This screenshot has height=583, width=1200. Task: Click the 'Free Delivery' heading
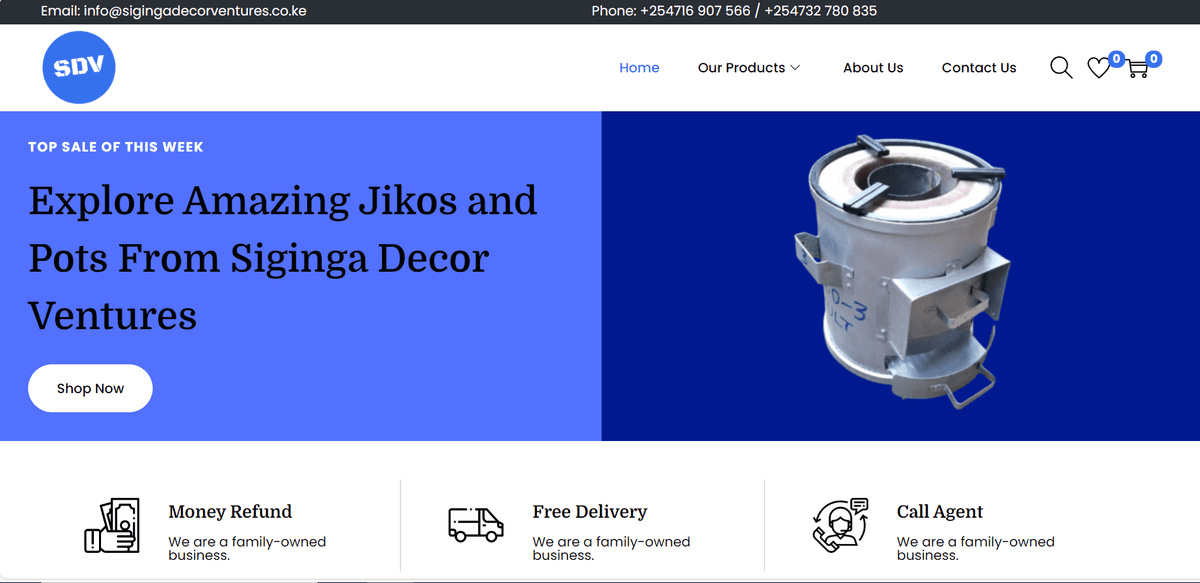point(590,512)
